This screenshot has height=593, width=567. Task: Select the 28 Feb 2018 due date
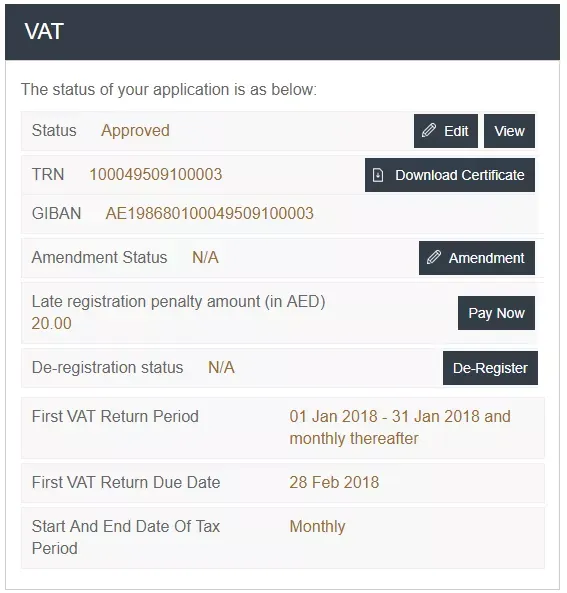[x=334, y=483]
